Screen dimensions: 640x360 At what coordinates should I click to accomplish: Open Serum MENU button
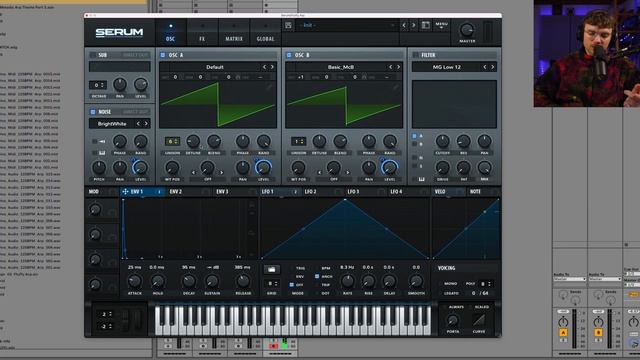click(x=441, y=25)
